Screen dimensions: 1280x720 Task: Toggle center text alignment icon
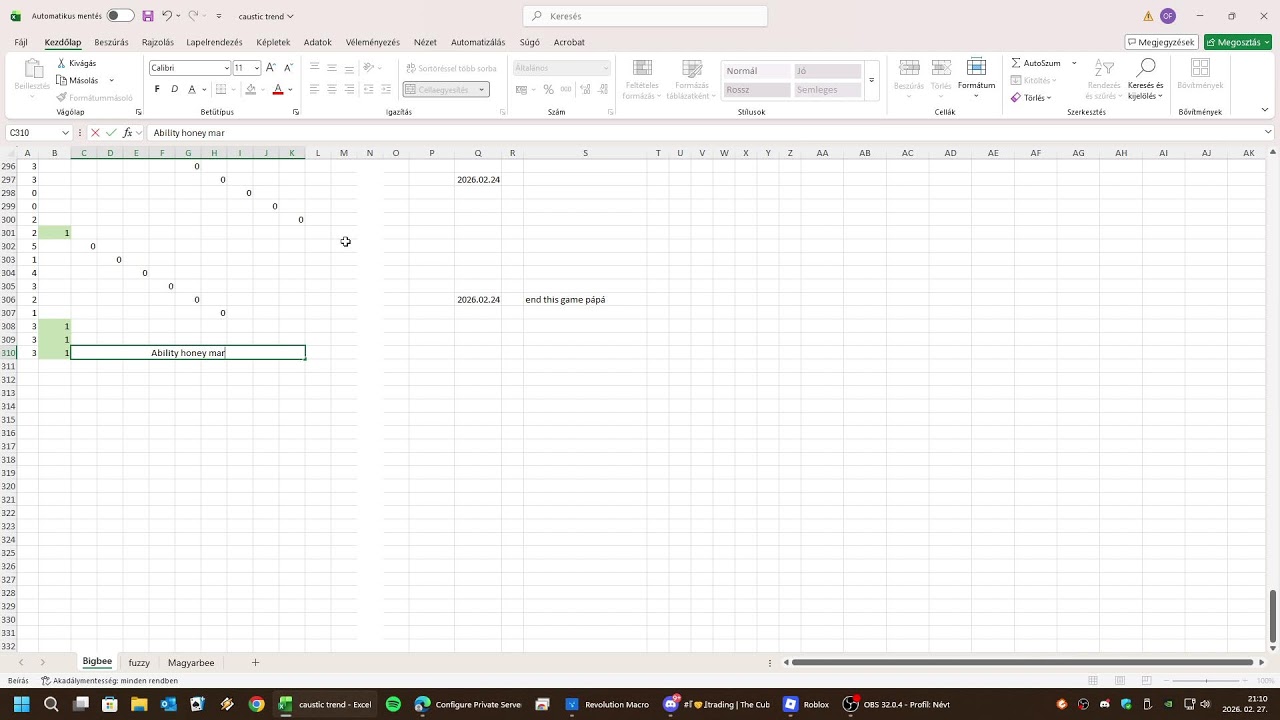[x=331, y=89]
